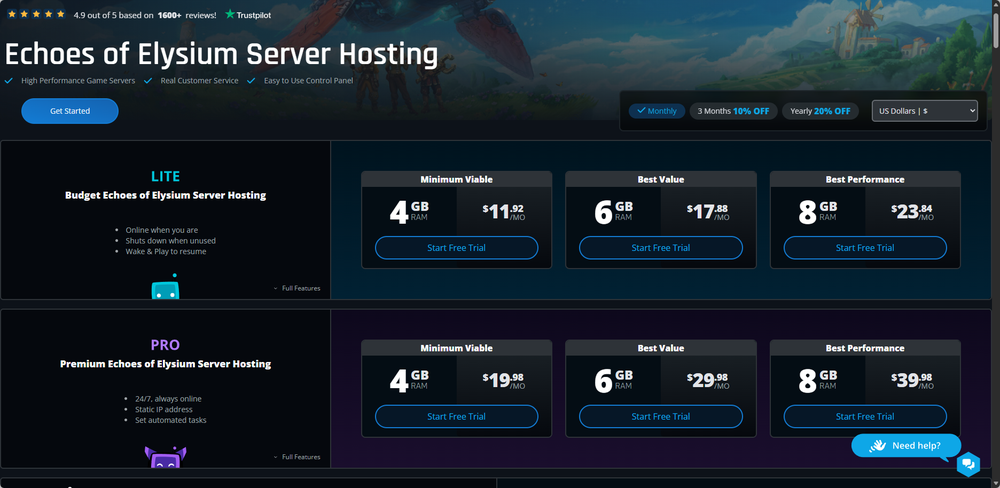Start free trial for PRO 4 GB plan

coord(457,417)
